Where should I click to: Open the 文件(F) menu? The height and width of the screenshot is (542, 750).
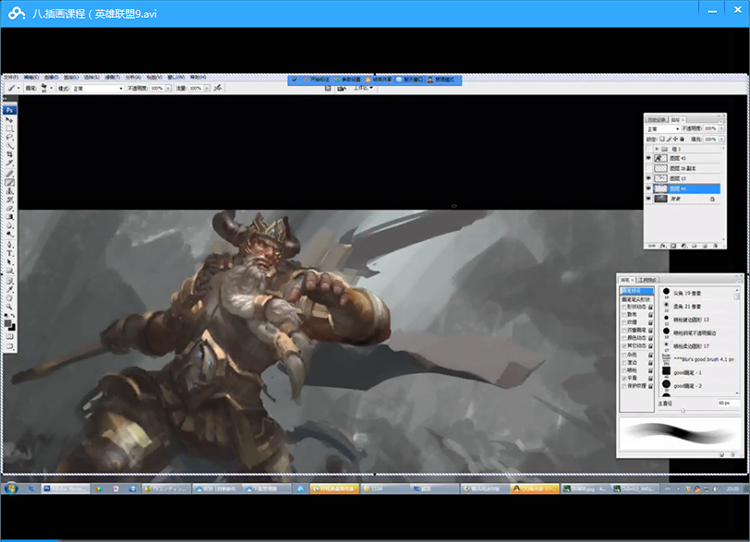click(x=11, y=77)
